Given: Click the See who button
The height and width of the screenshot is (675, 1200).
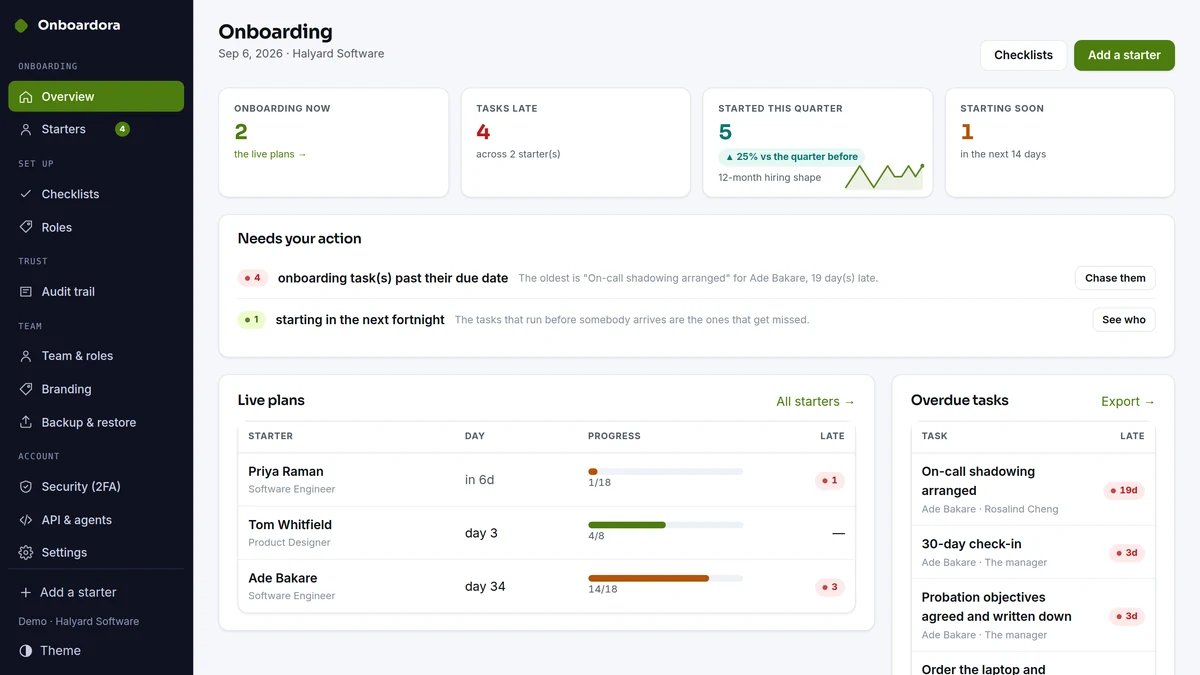Looking at the screenshot, I should (x=1124, y=320).
